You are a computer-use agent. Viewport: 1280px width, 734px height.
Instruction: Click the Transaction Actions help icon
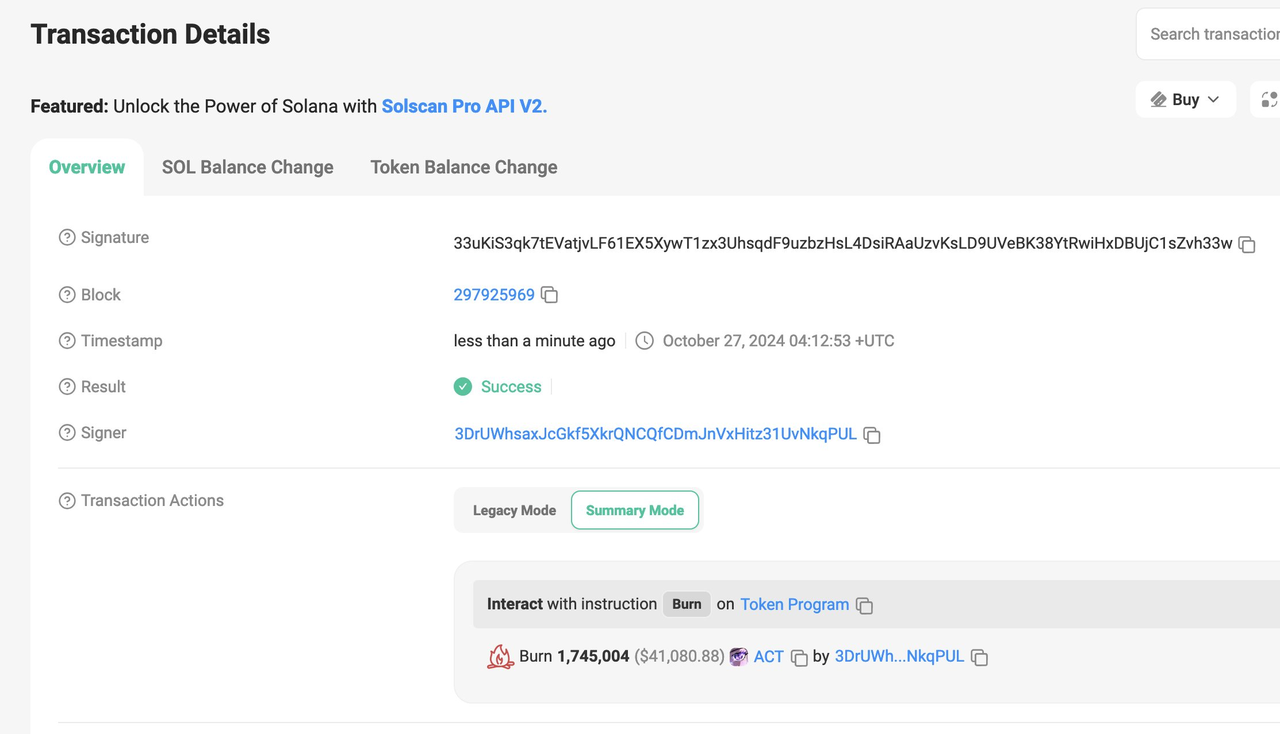[67, 501]
